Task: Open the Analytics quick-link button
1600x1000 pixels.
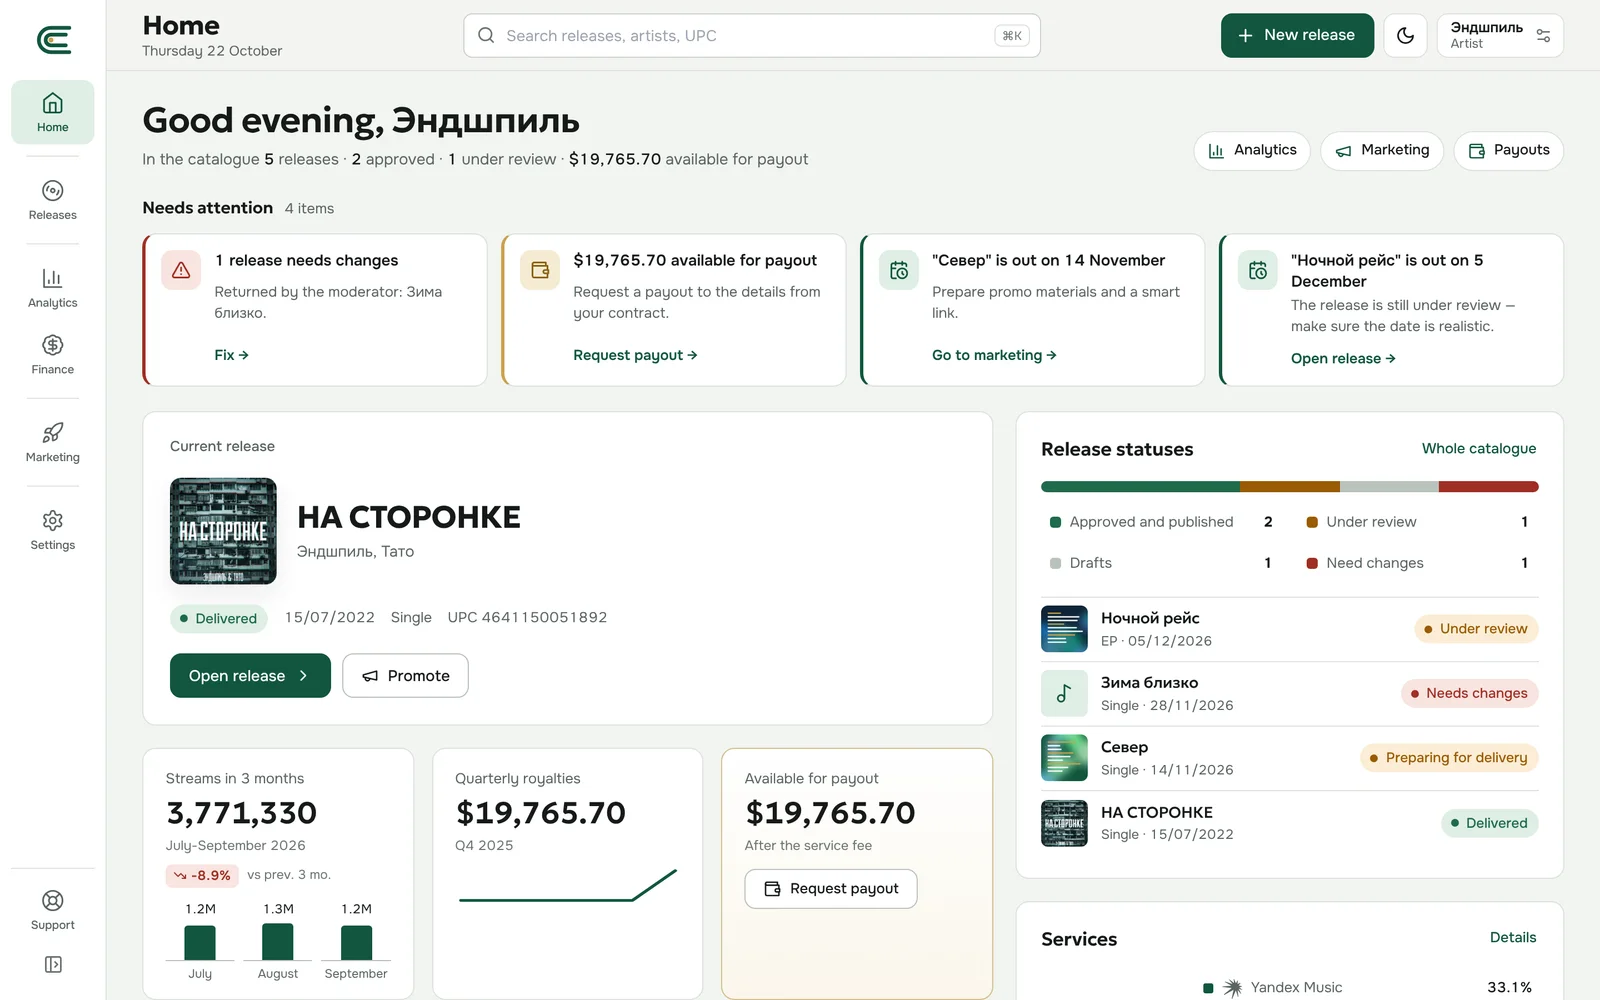Action: point(1252,150)
